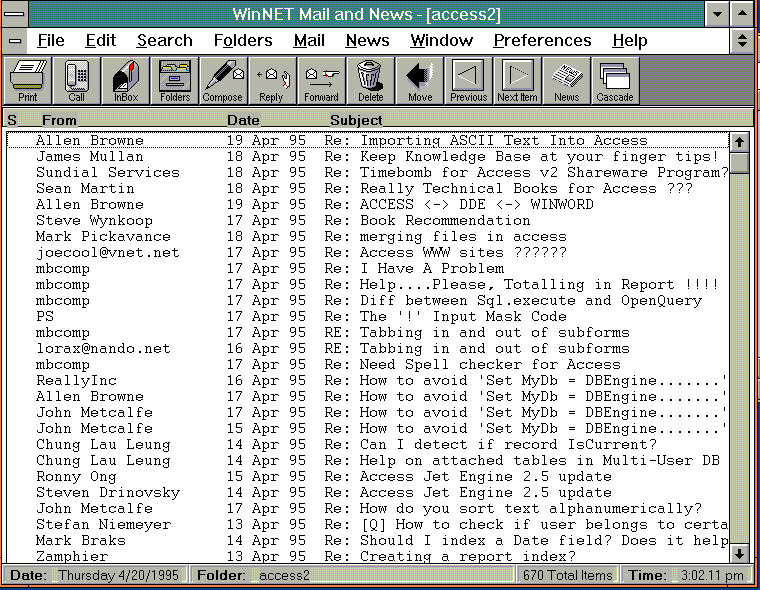Select Sean Martin's Technical Books message
760x590 pixels.
point(367,188)
